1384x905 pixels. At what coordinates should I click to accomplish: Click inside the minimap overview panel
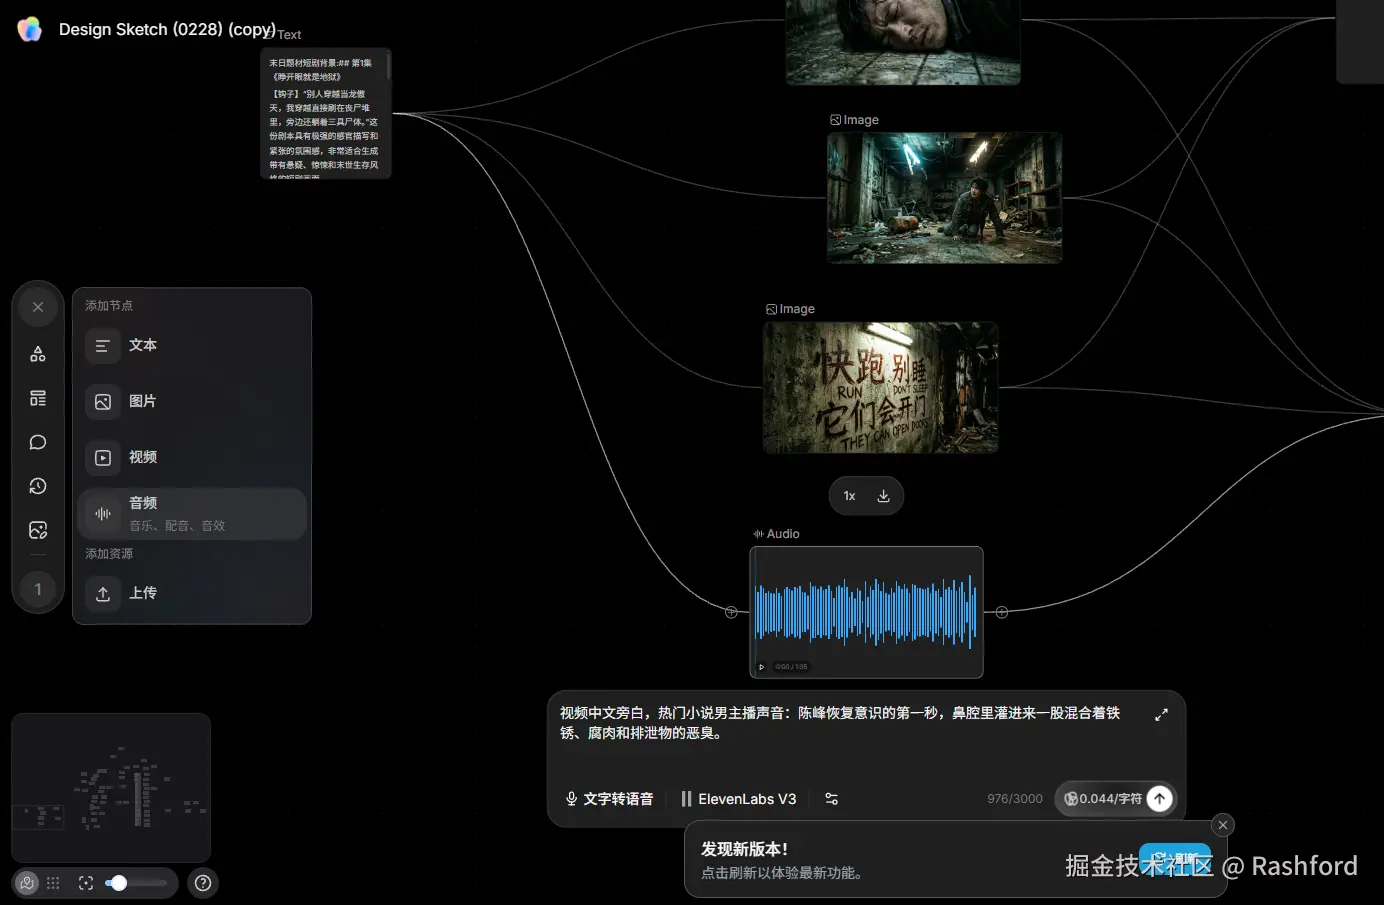(x=111, y=787)
